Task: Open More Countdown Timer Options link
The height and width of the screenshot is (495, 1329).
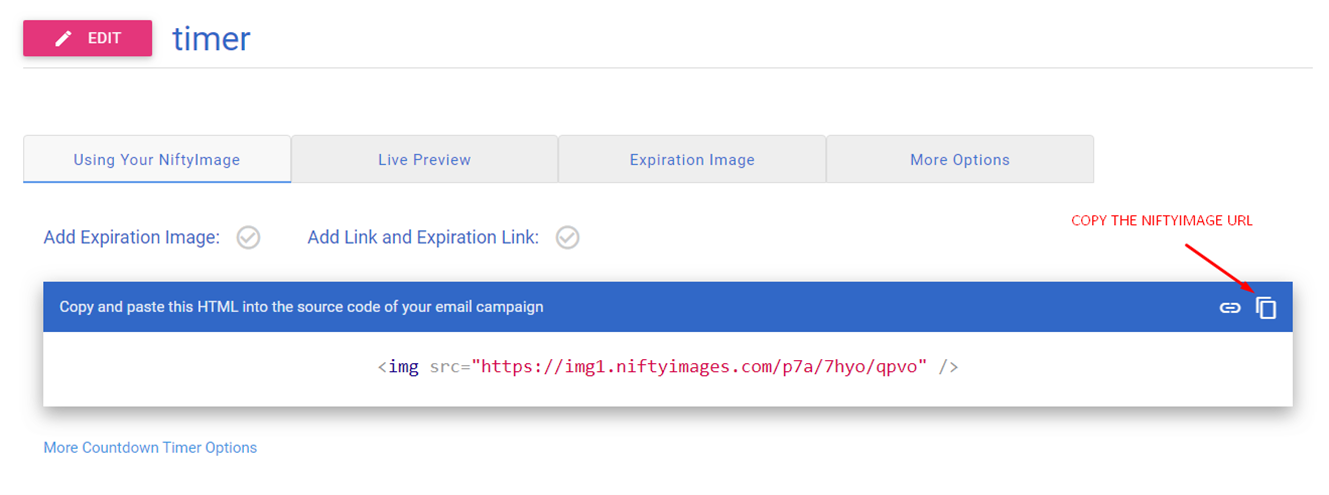Action: point(150,448)
